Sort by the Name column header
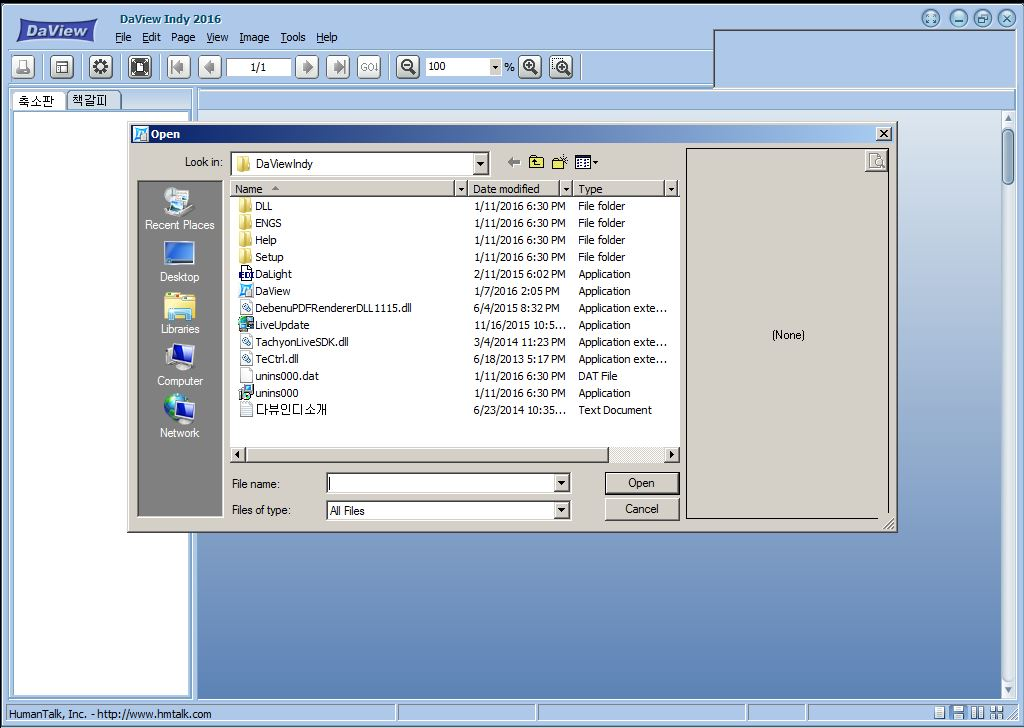This screenshot has height=728, width=1024. pos(343,189)
